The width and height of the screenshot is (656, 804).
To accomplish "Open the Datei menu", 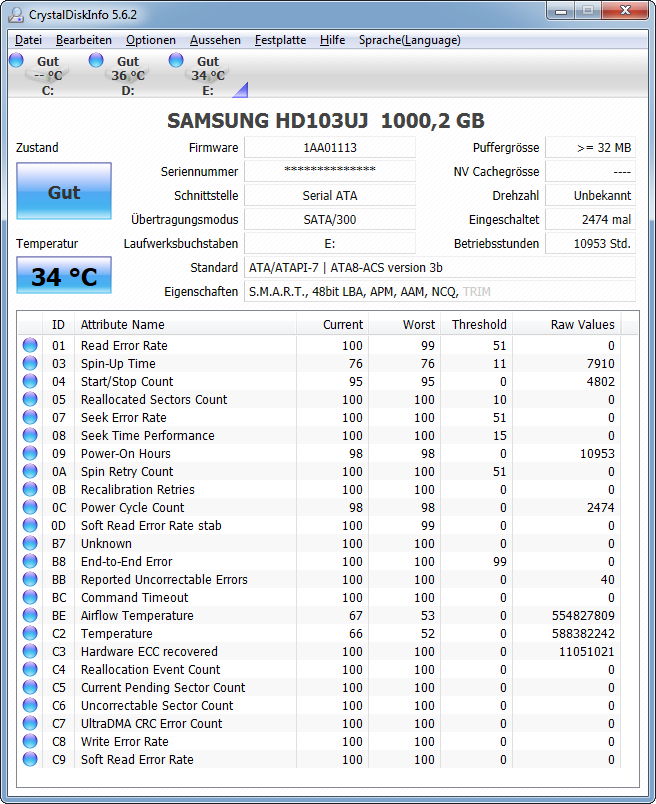I will click(28, 40).
